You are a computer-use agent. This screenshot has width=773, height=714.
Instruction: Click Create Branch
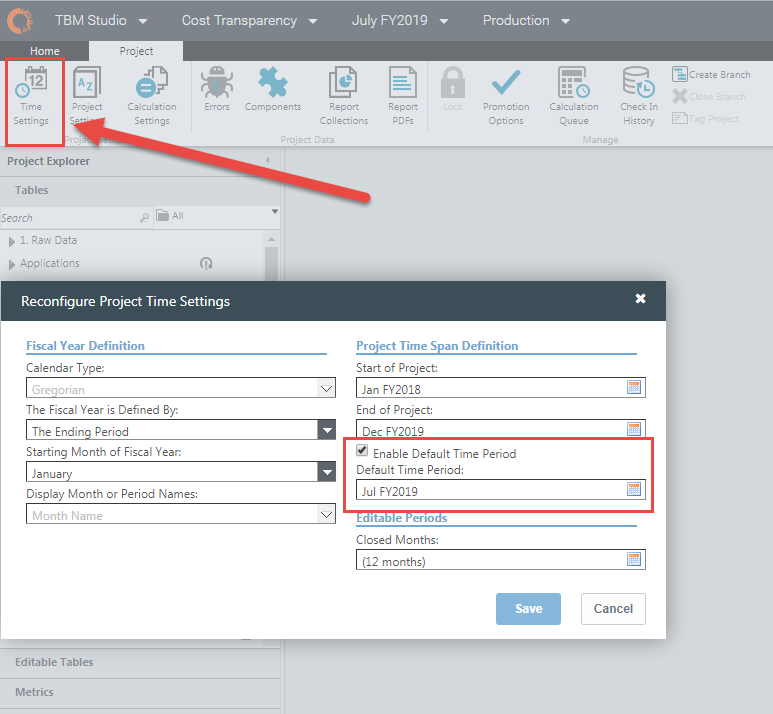click(711, 74)
